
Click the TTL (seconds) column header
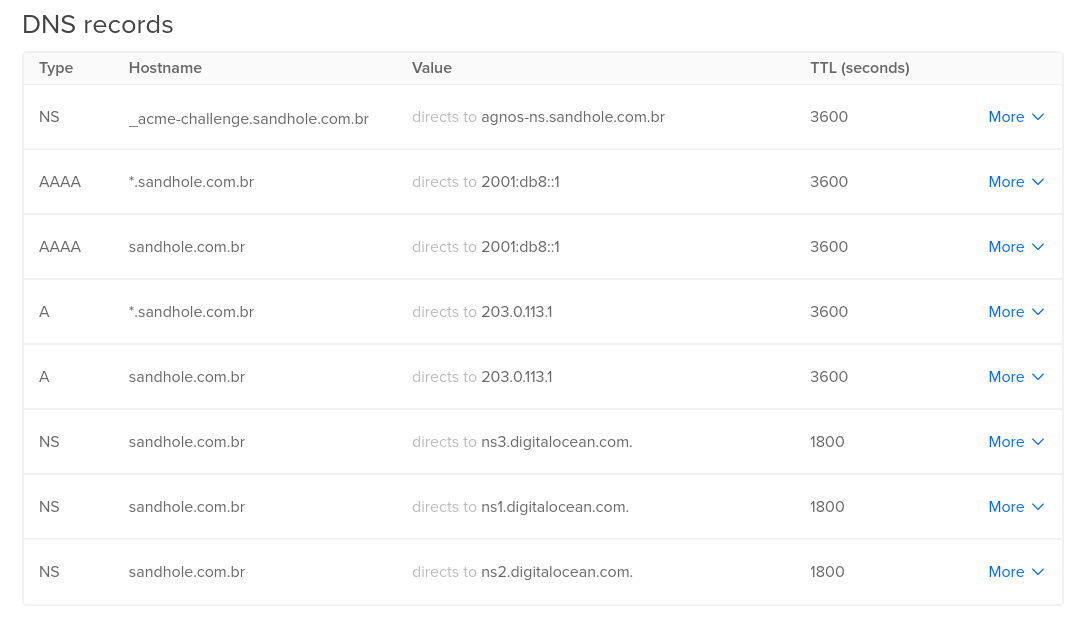click(859, 68)
